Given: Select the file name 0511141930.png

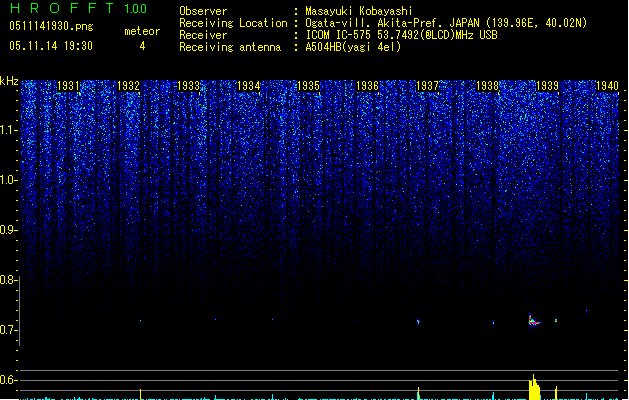Looking at the screenshot, I should click(51, 26).
